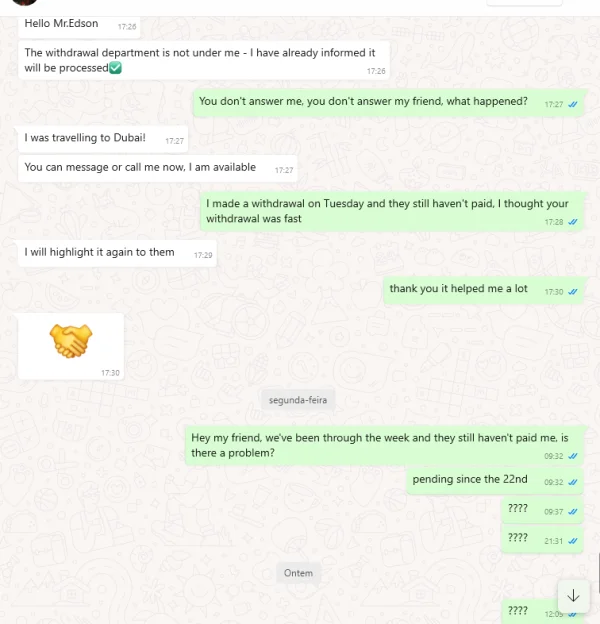
Task: Click read ticks on "thank you it helped me"
Action: point(573,292)
